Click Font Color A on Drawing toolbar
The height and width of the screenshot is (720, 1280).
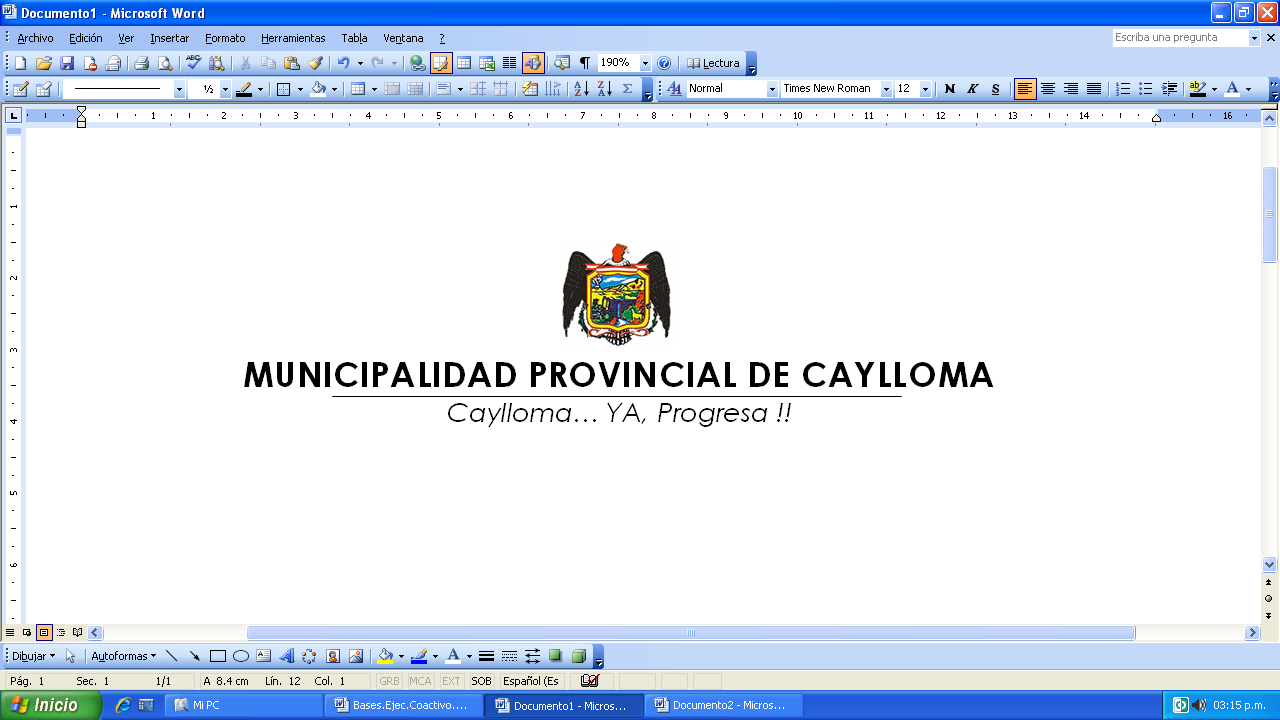[453, 657]
